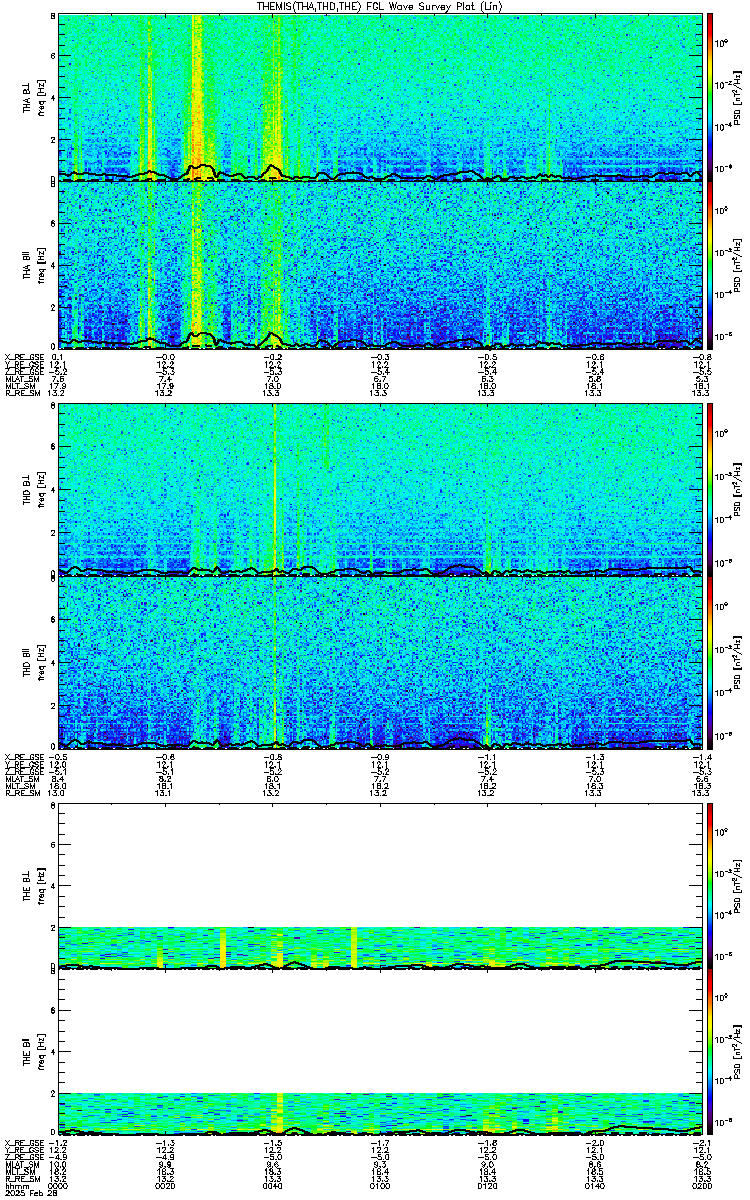Click the 0020 time tick label
This screenshot has width=750, height=1200.
tap(165, 1186)
